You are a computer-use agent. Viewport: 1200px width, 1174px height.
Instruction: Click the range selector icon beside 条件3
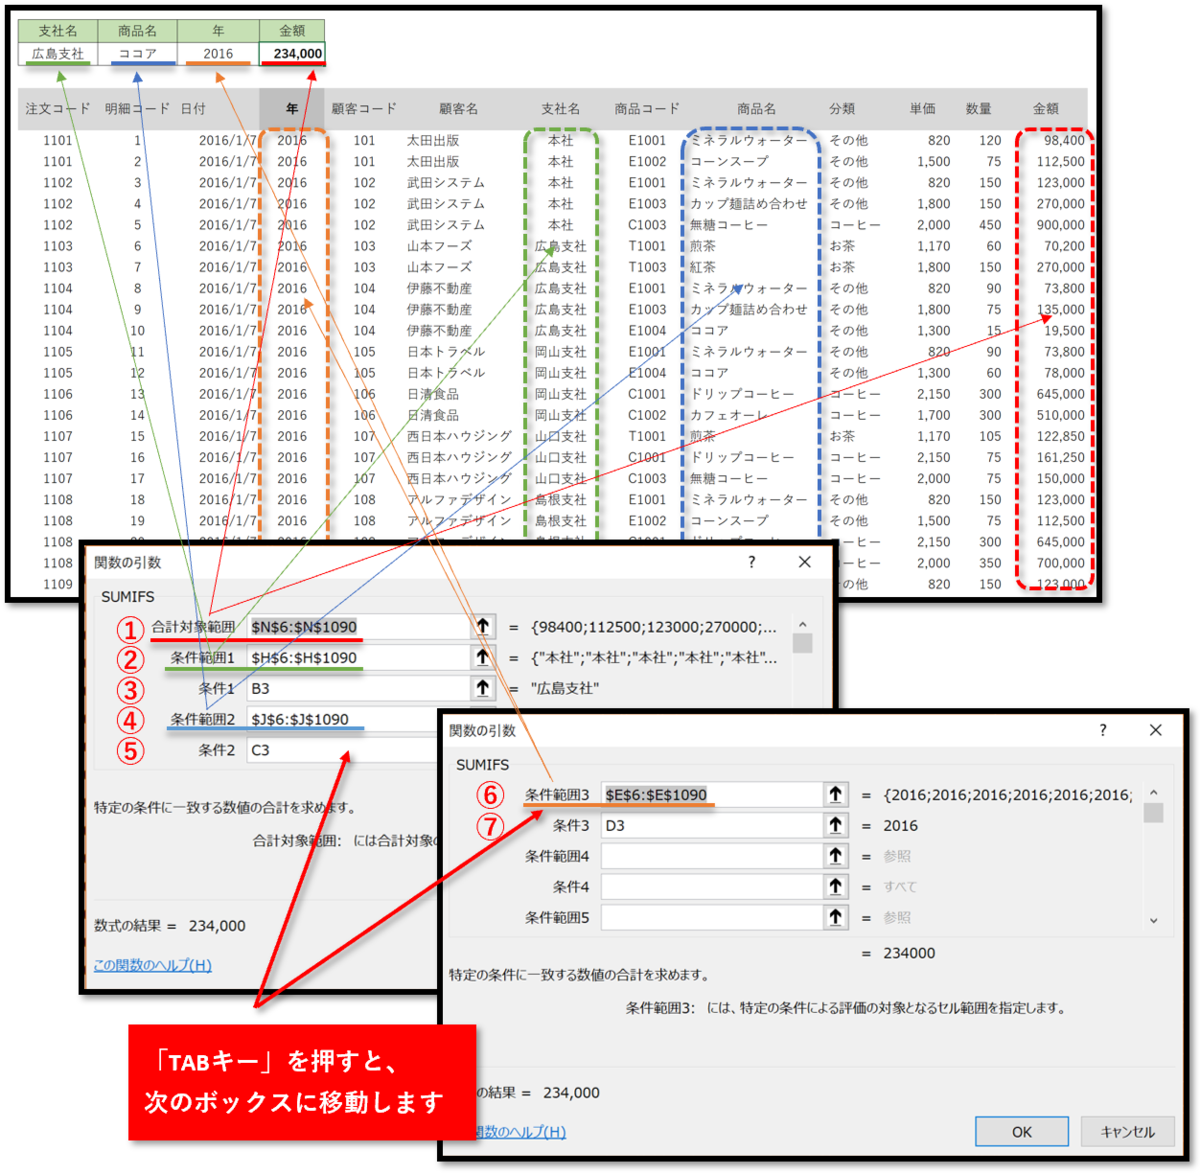(836, 824)
